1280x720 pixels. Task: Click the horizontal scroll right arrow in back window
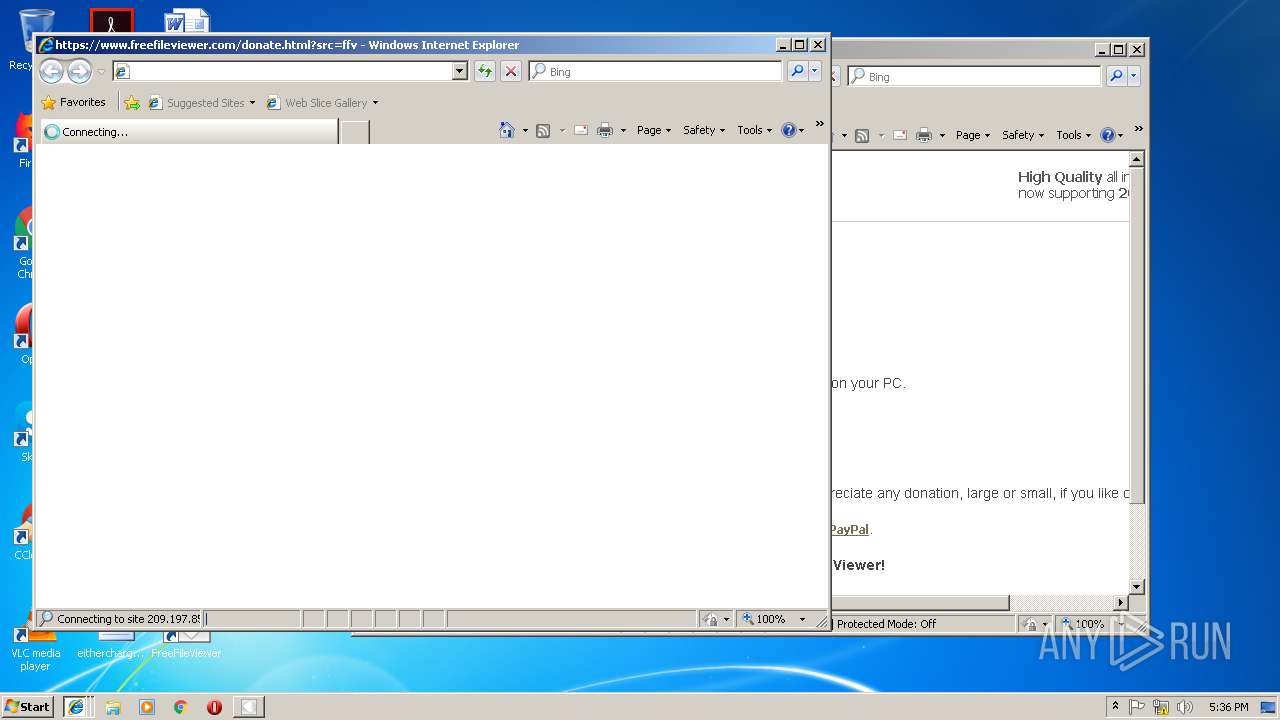tap(1121, 603)
